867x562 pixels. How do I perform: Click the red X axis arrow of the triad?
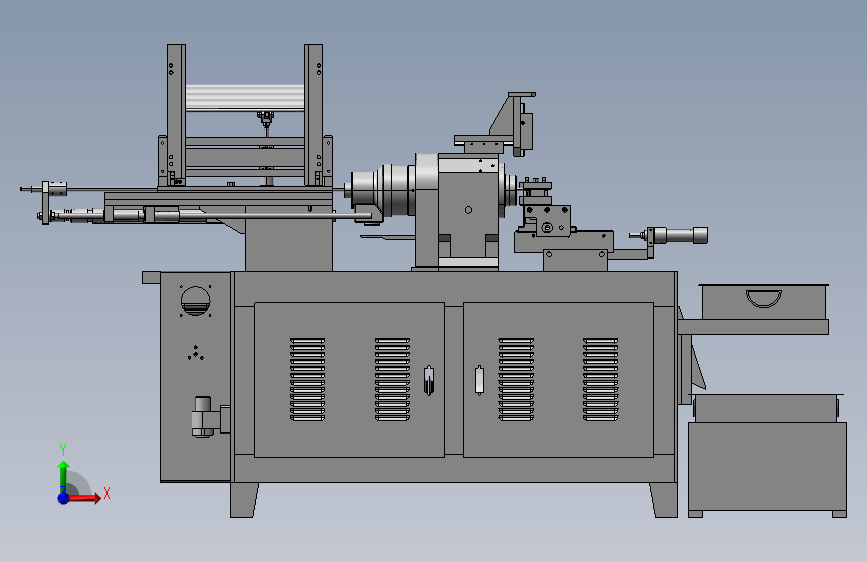[x=84, y=498]
